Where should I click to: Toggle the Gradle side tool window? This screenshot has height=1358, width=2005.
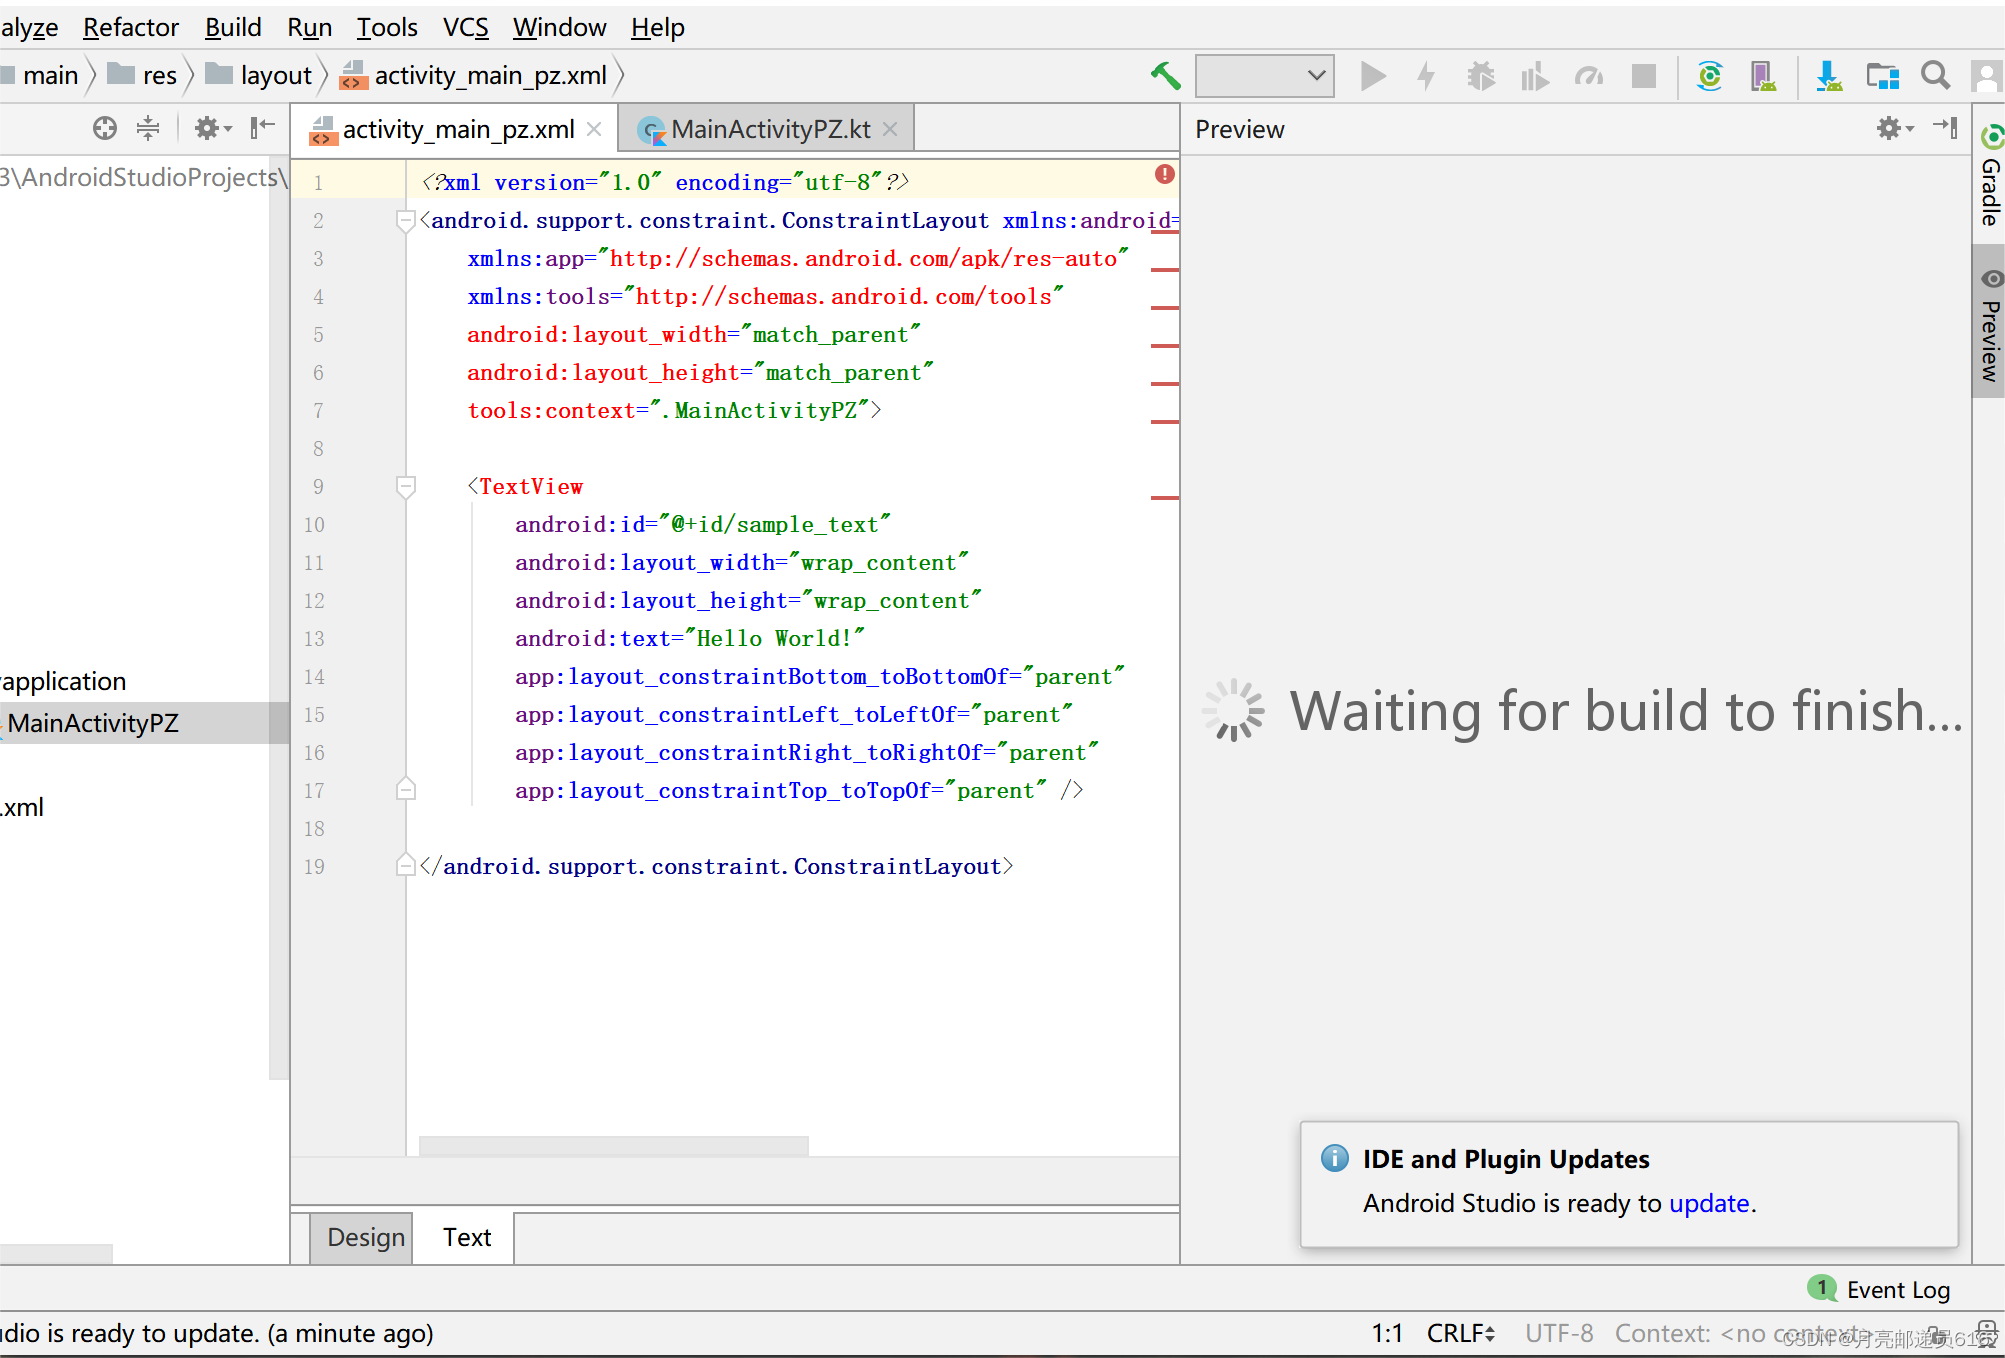click(1990, 178)
